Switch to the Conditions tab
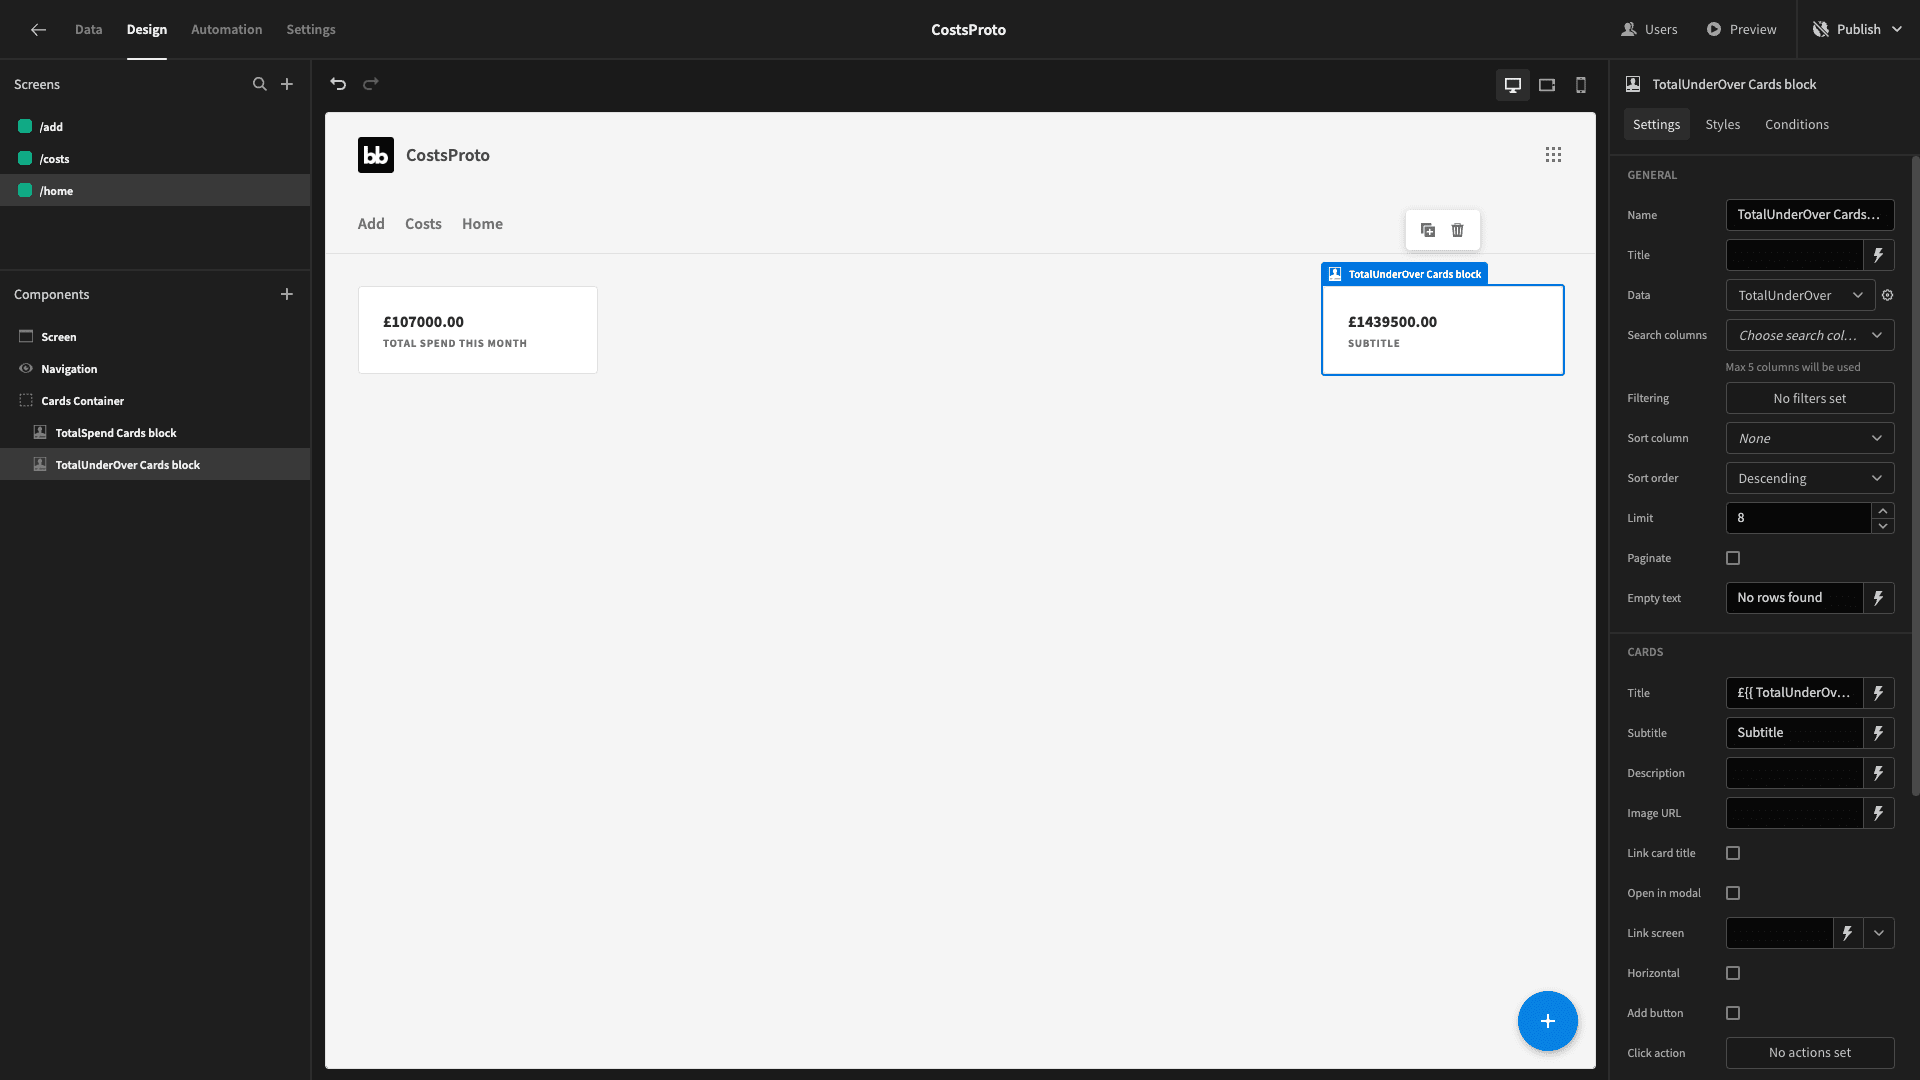The width and height of the screenshot is (1920, 1080). click(x=1797, y=124)
